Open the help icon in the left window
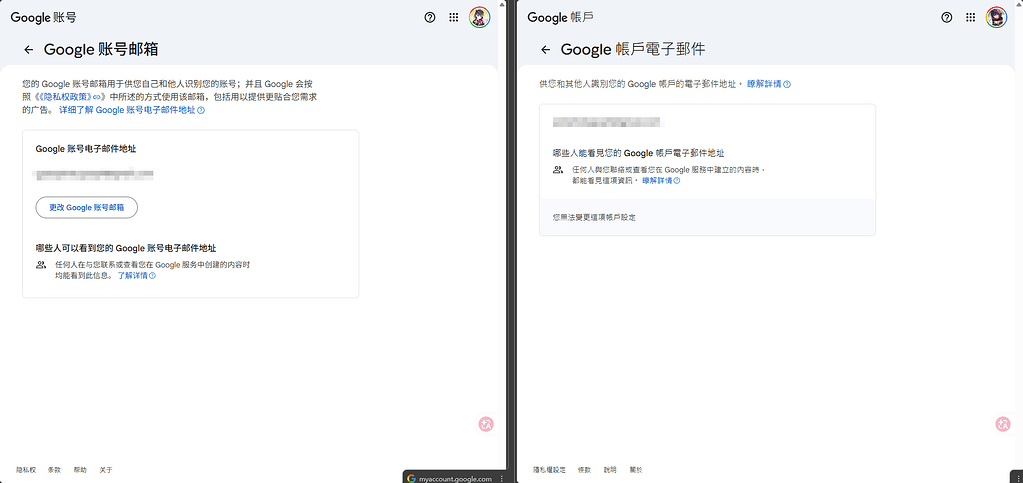The image size is (1023, 483). 429,18
